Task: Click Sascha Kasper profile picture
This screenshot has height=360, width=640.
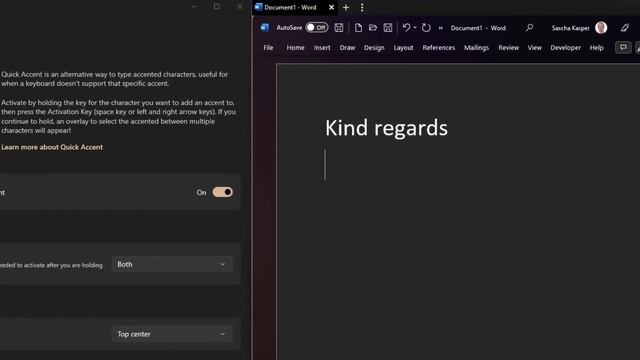Action: click(601, 27)
